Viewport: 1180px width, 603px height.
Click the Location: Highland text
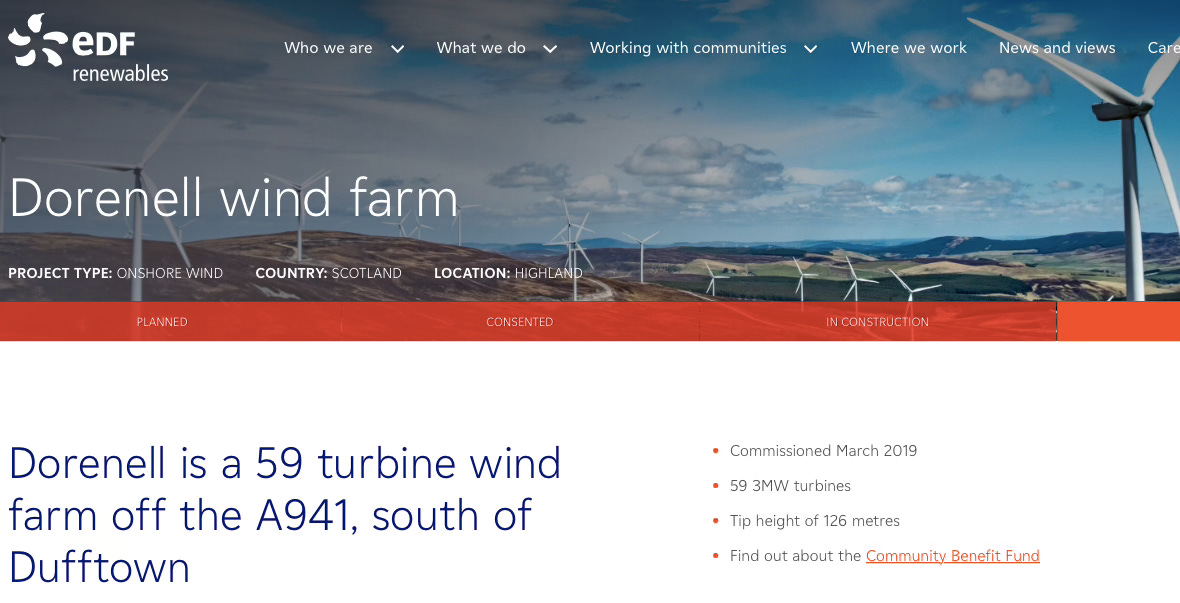coord(508,273)
